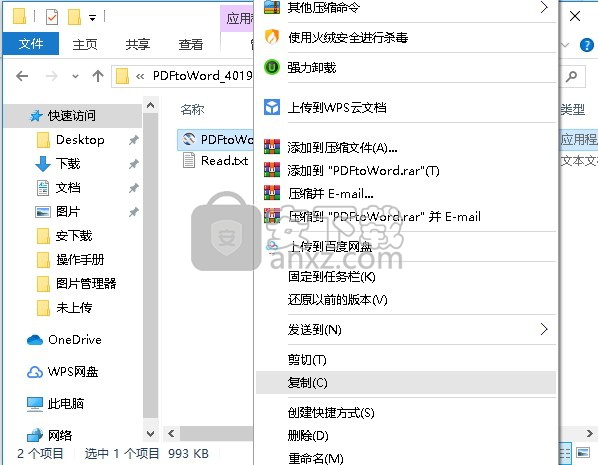Image resolution: width=598 pixels, height=465 pixels.
Task: Navigate back with the back arrow
Action: point(22,76)
